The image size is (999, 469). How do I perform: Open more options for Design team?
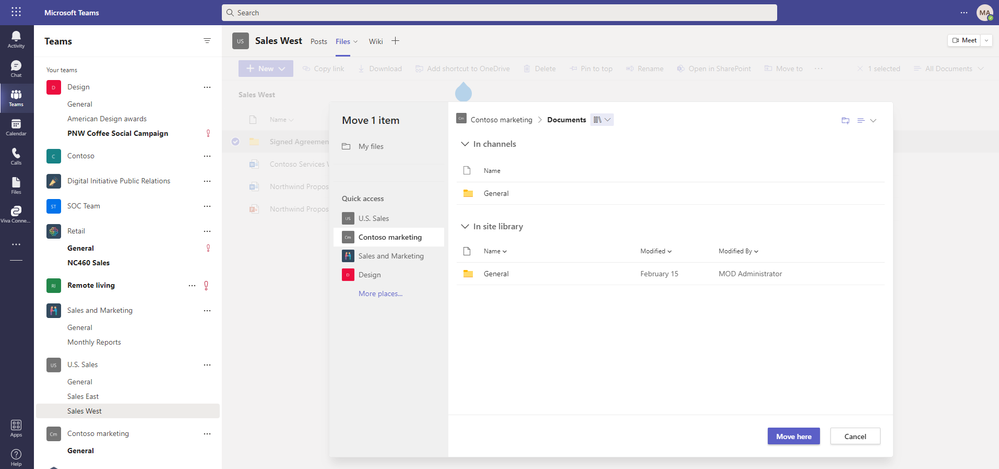[x=207, y=87]
